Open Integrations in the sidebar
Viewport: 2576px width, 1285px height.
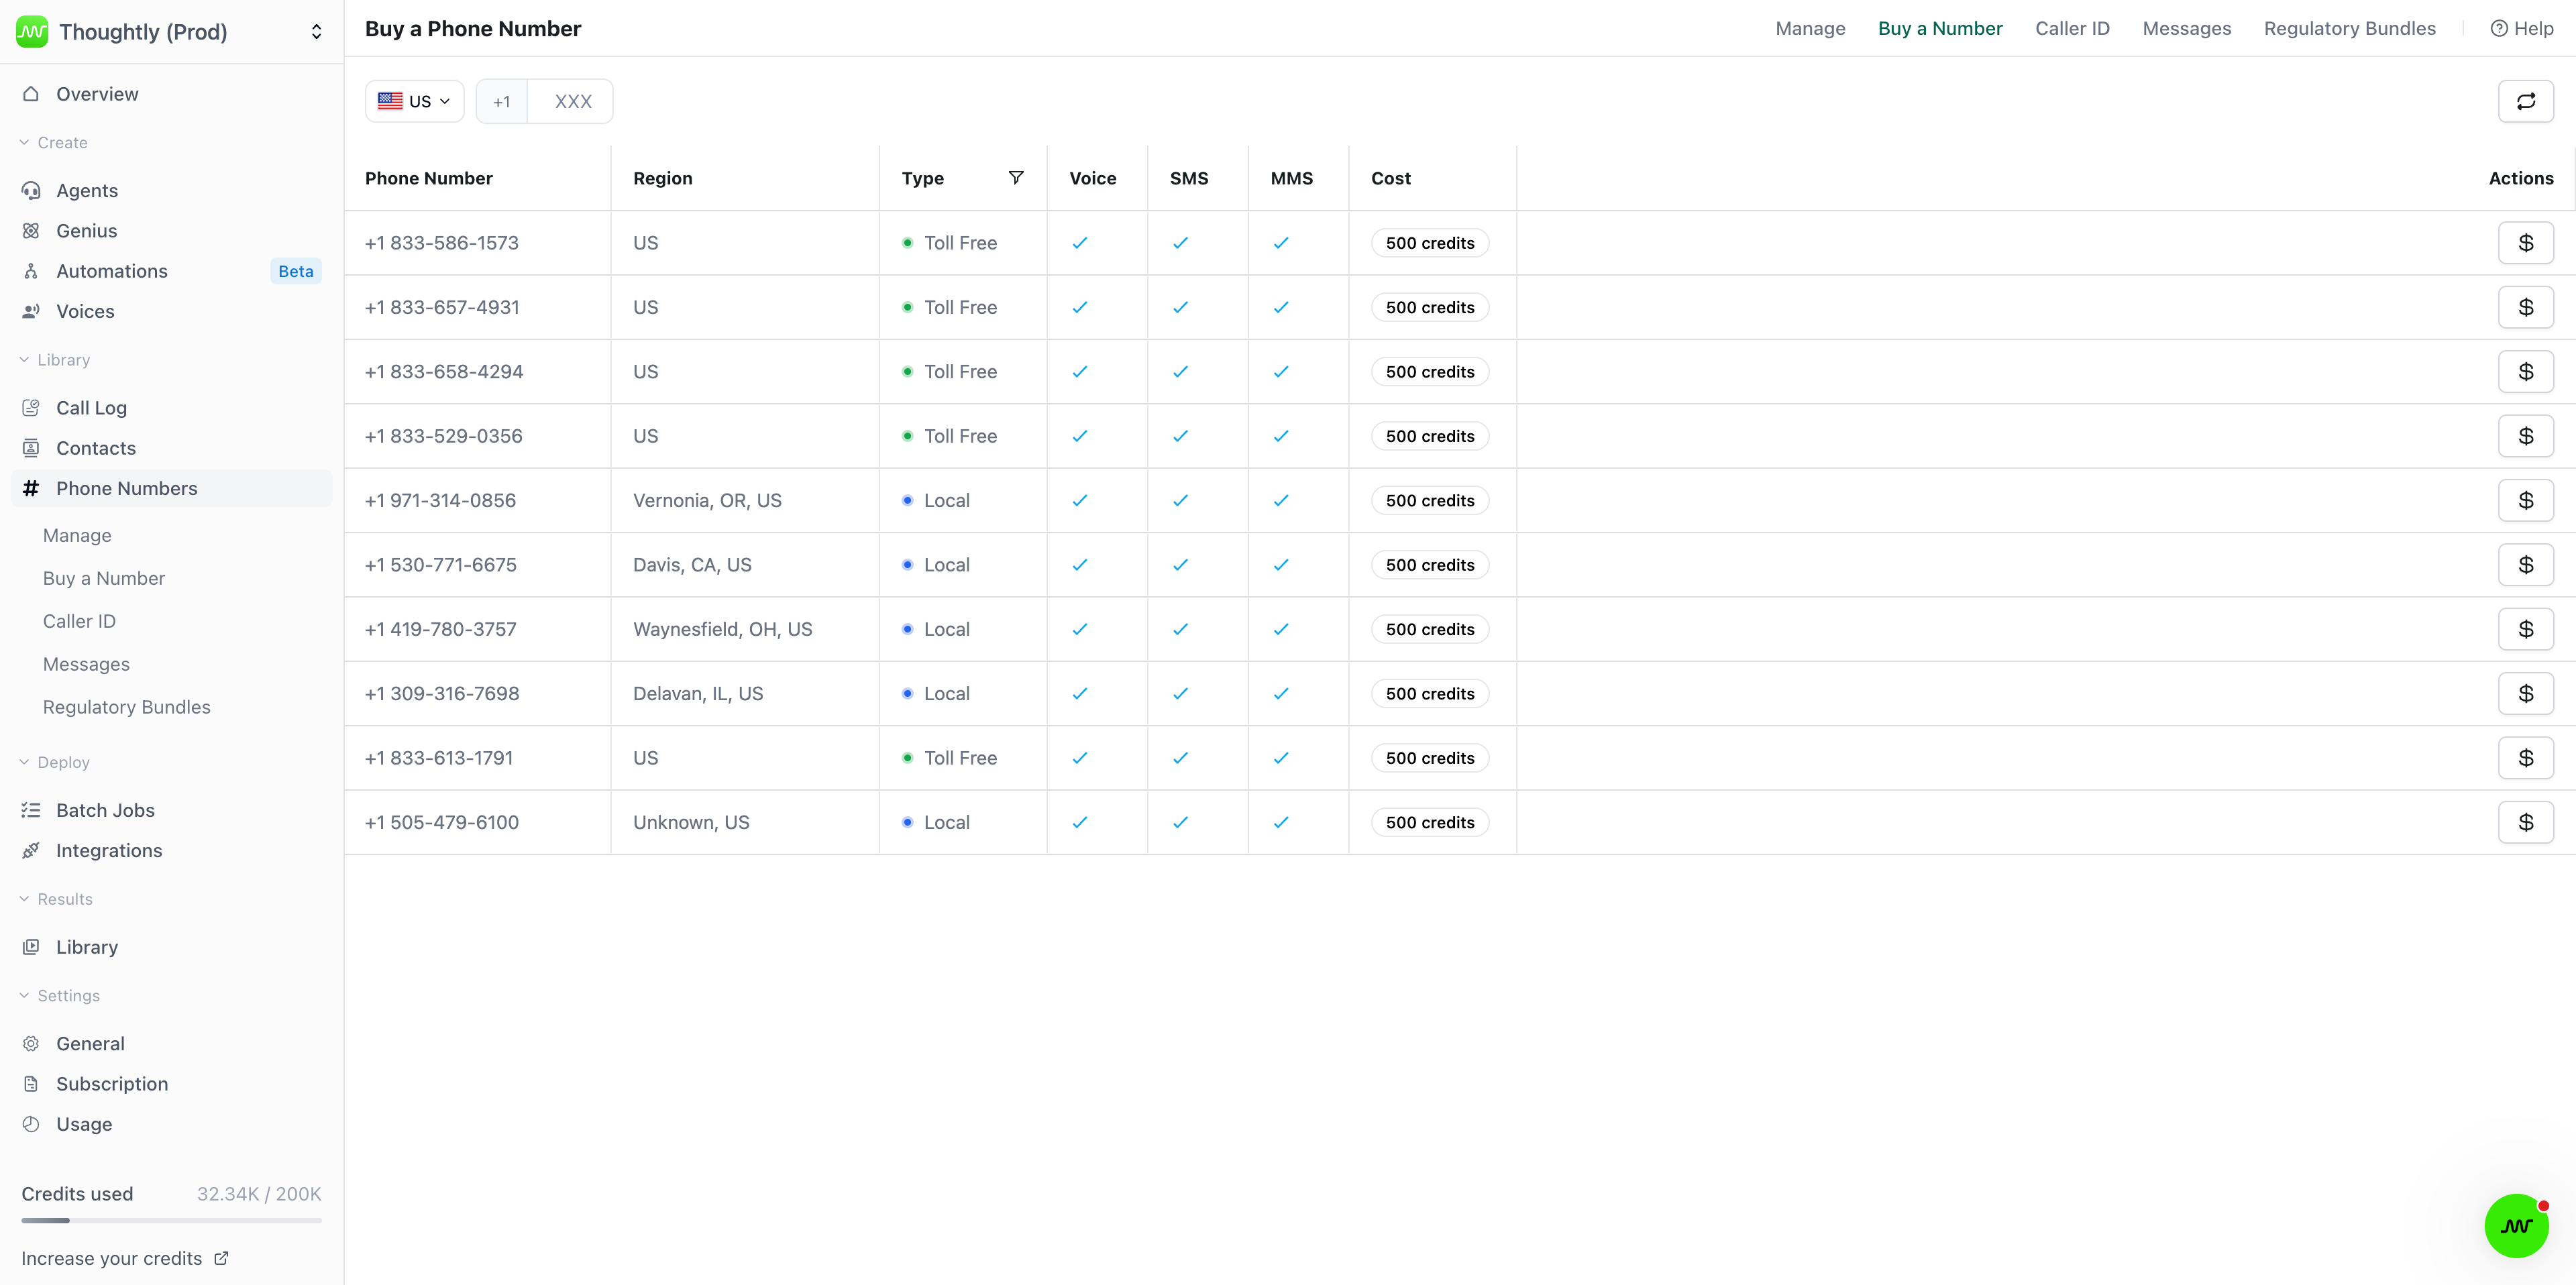pos(171,851)
